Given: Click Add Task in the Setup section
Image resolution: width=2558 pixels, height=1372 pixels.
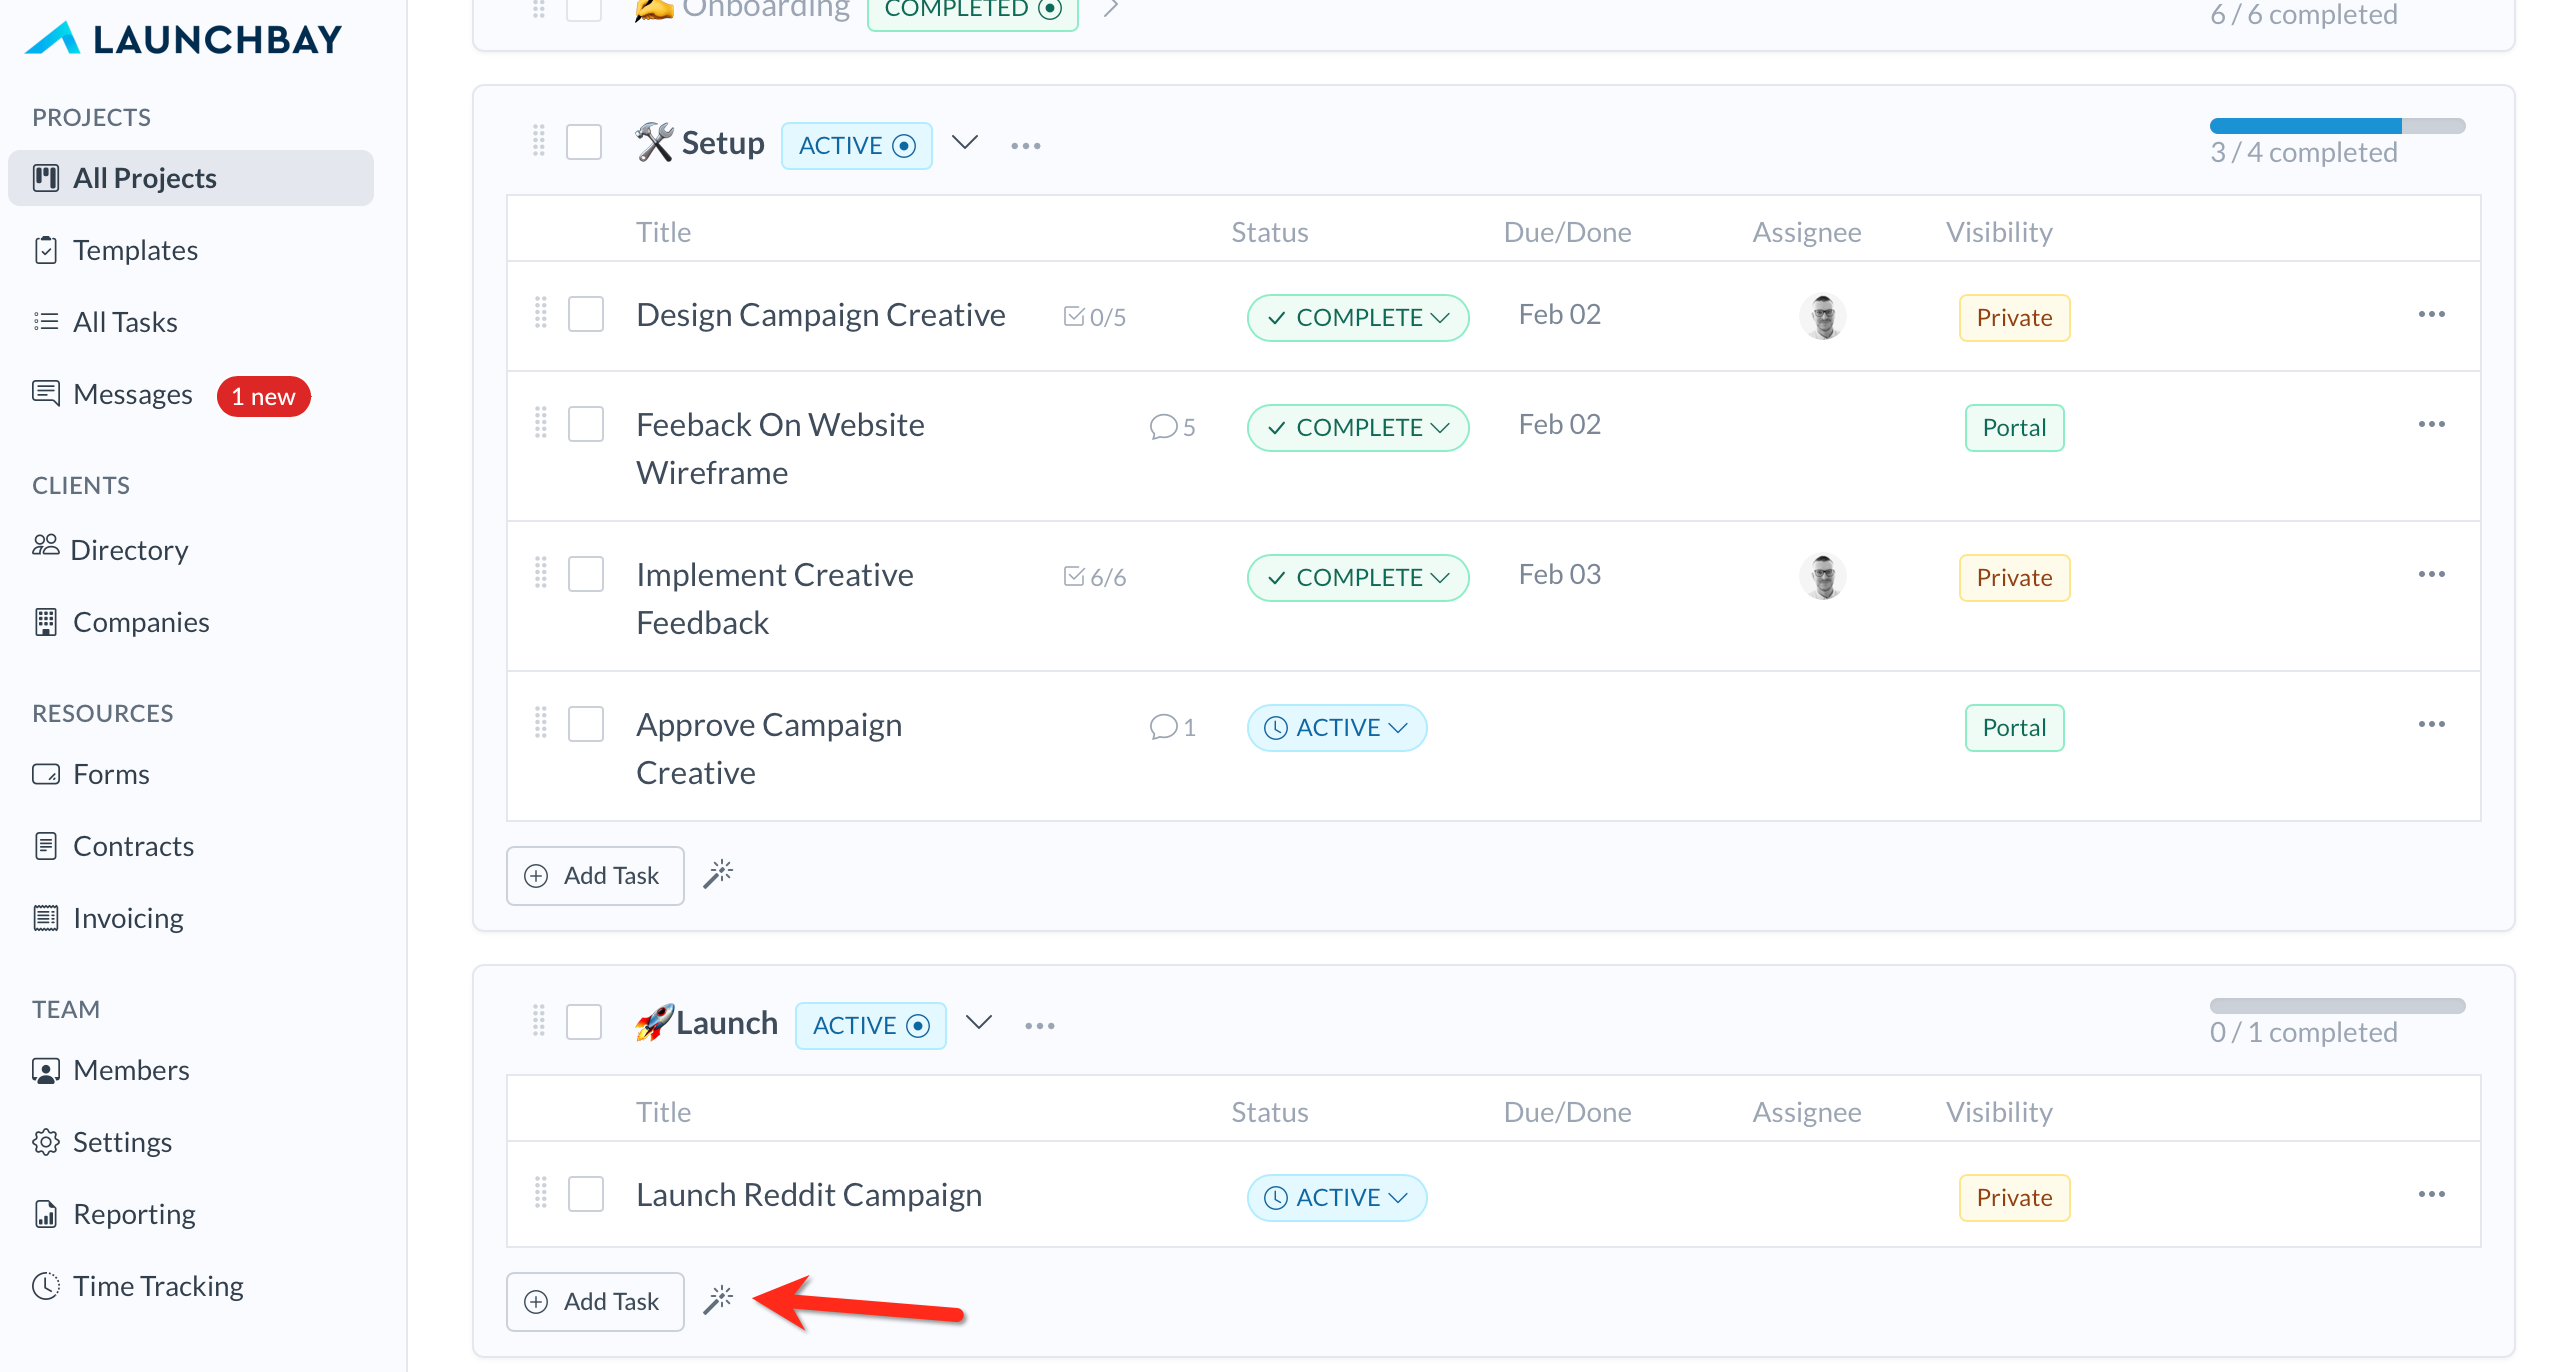Looking at the screenshot, I should (x=595, y=875).
